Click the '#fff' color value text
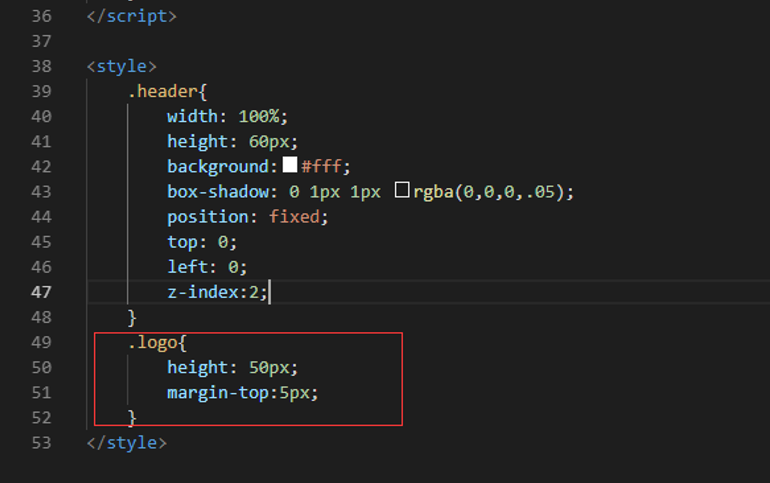Viewport: 770px width, 483px height. pos(321,166)
